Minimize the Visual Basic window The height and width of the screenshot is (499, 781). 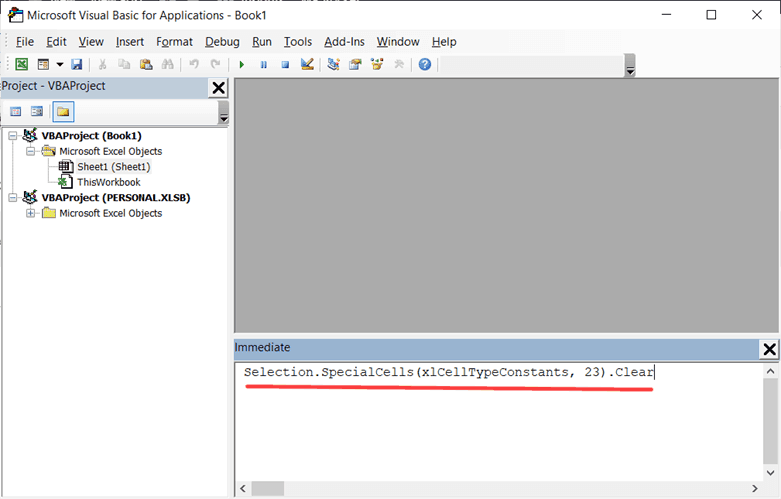pyautogui.click(x=666, y=15)
